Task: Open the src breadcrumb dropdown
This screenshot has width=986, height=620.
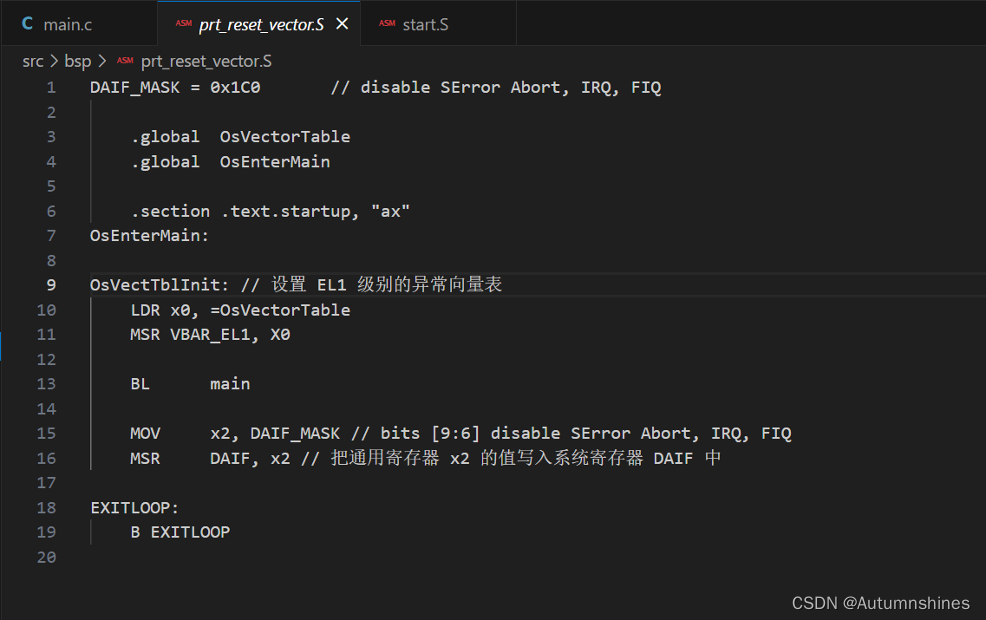Action: pos(33,61)
